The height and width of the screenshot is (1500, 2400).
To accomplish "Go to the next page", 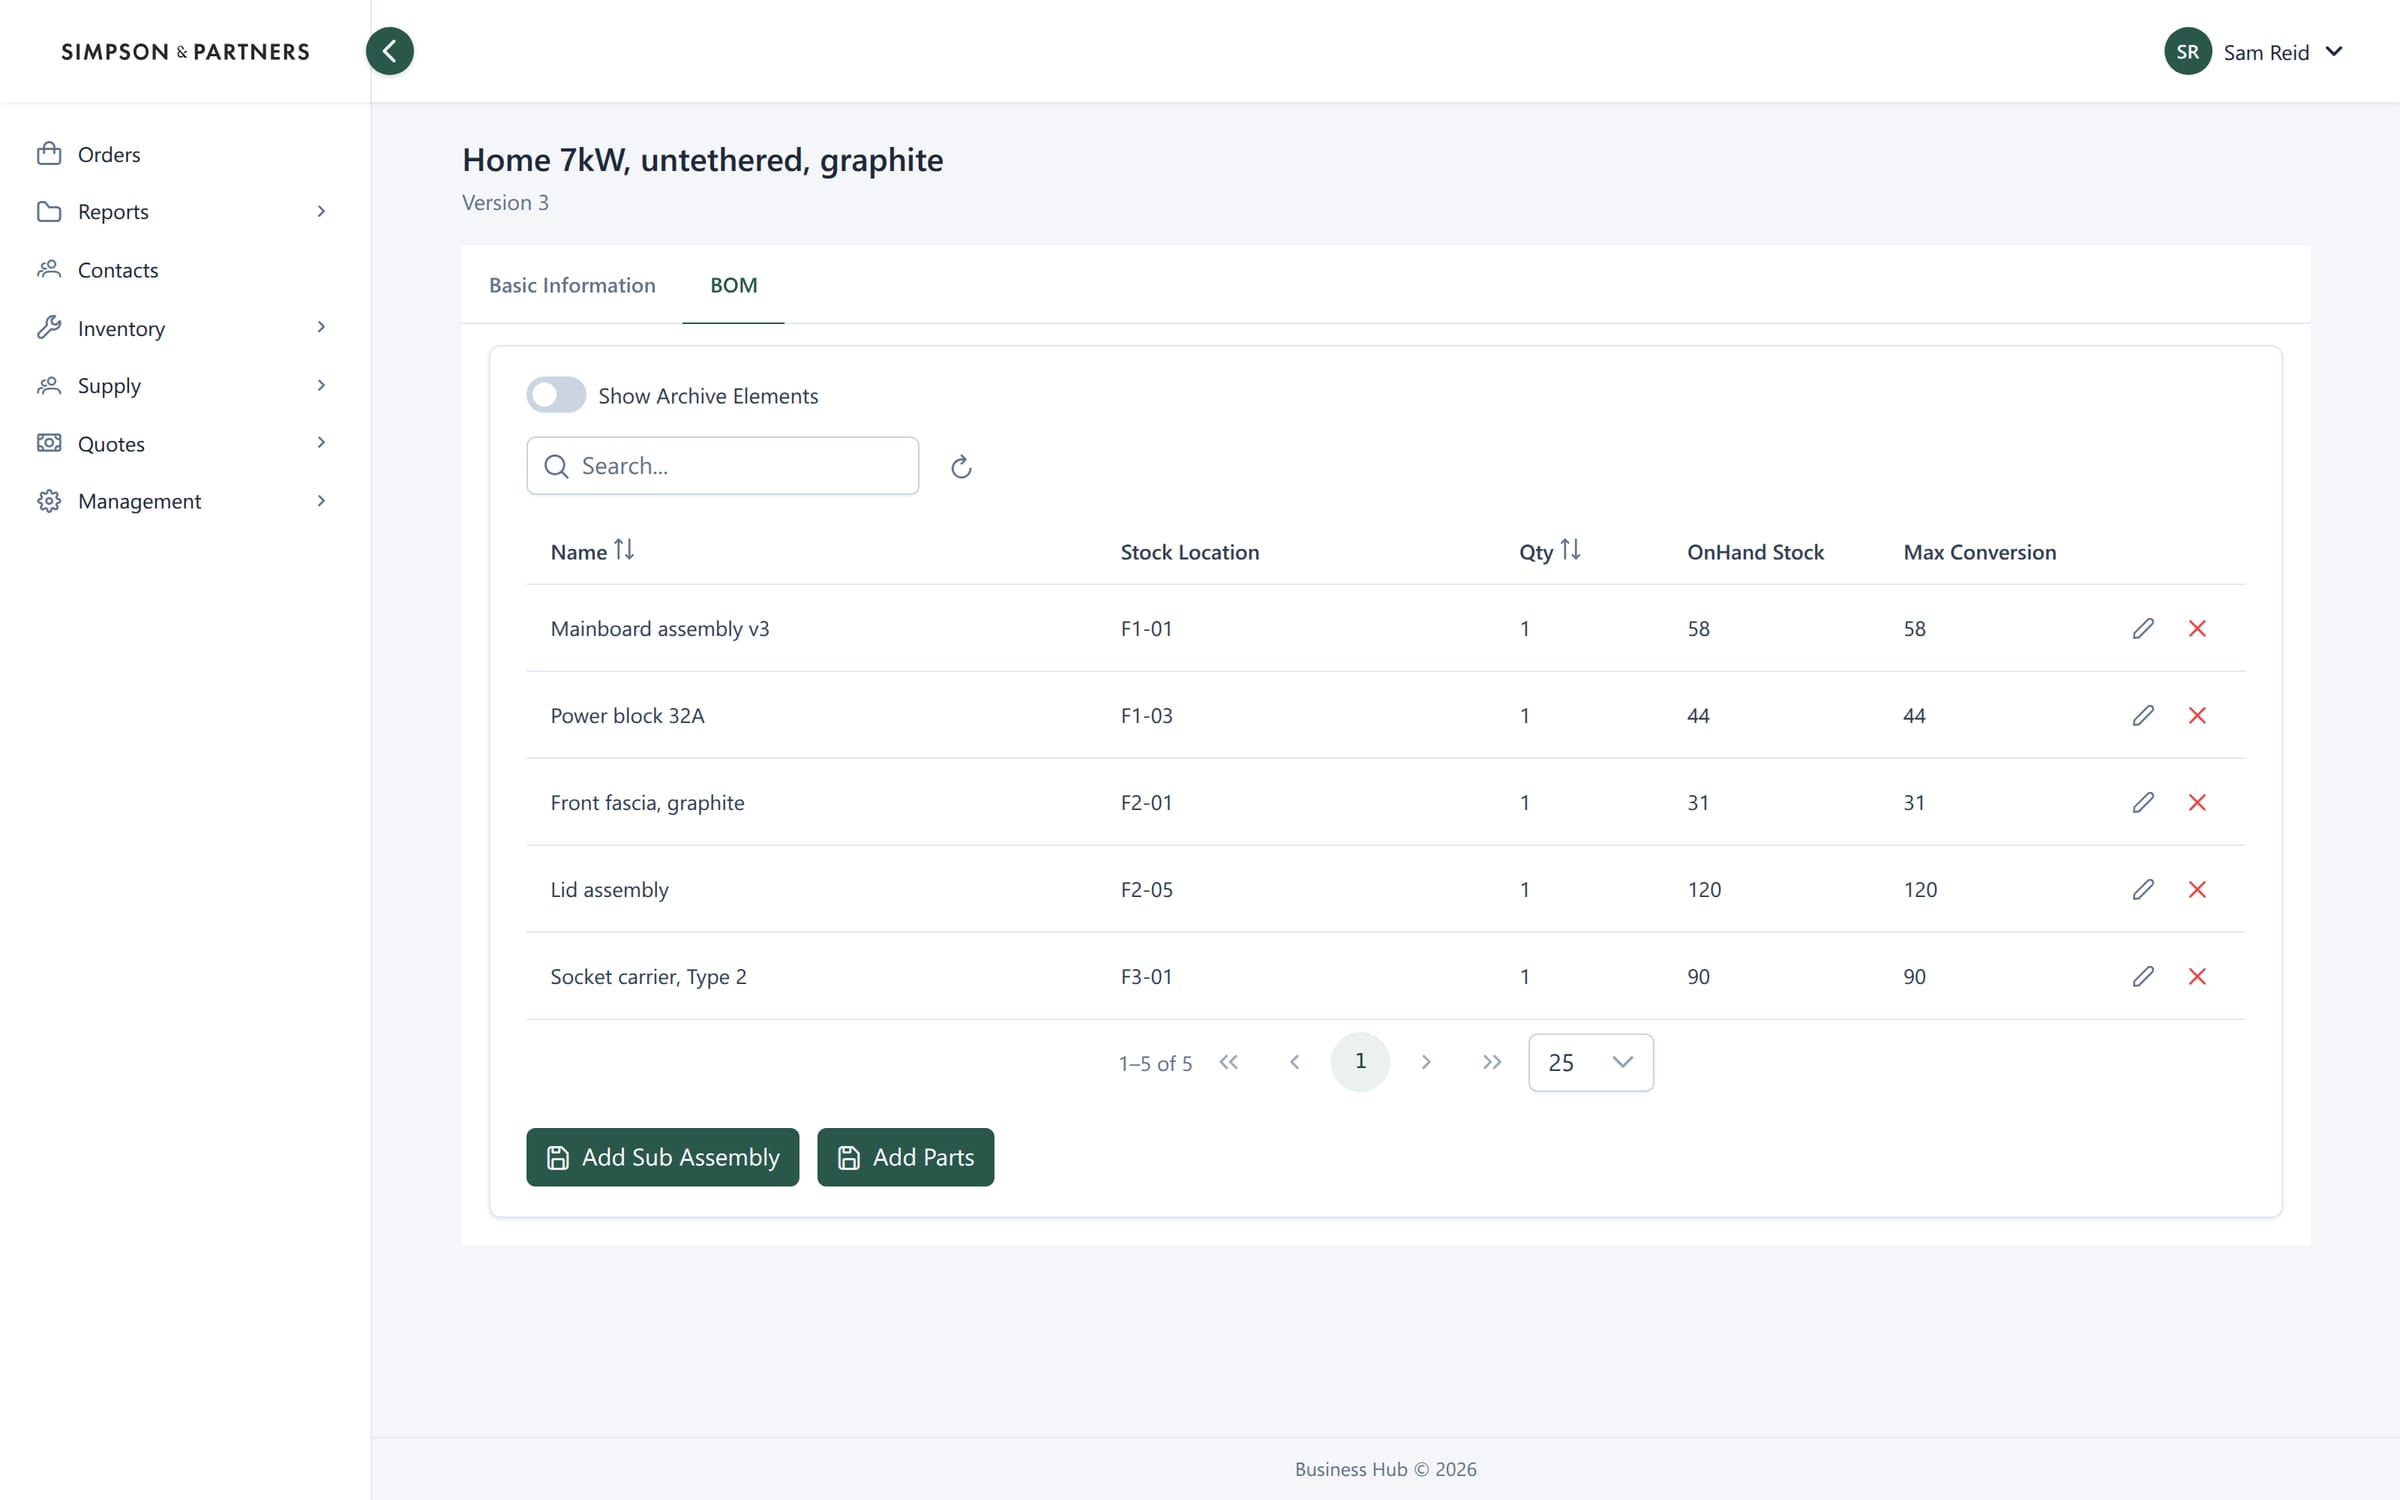I will pyautogui.click(x=1426, y=1062).
